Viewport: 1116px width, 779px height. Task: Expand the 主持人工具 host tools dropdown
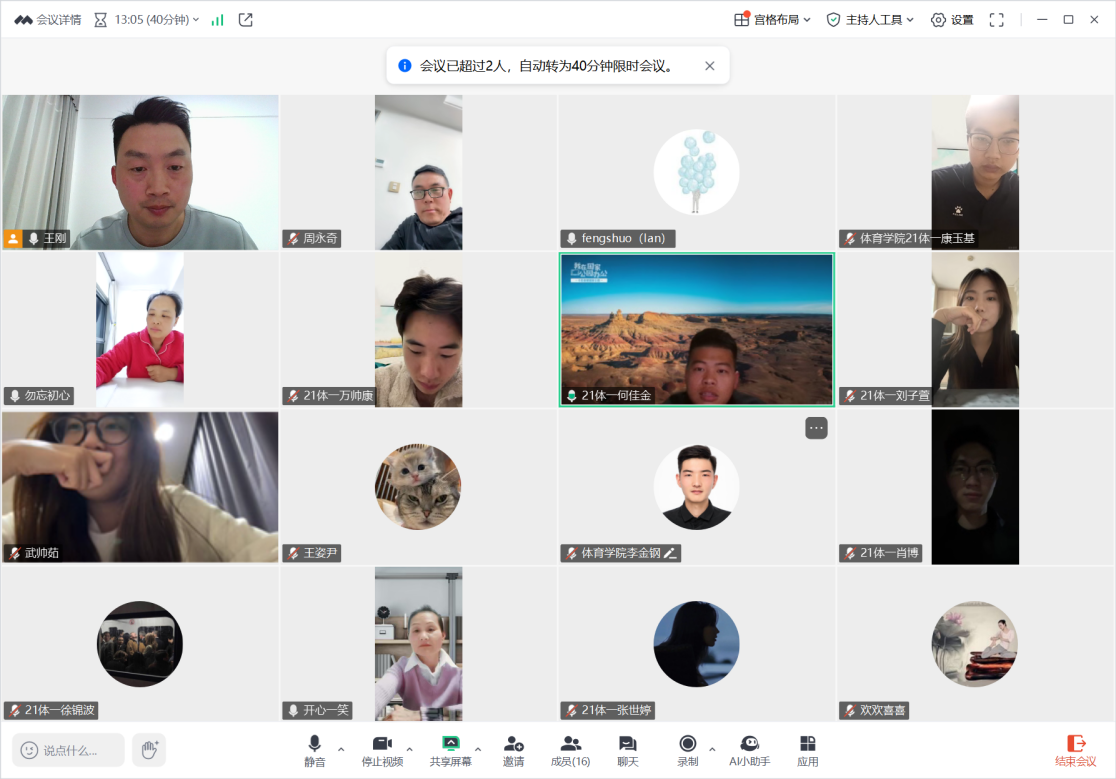[x=870, y=20]
